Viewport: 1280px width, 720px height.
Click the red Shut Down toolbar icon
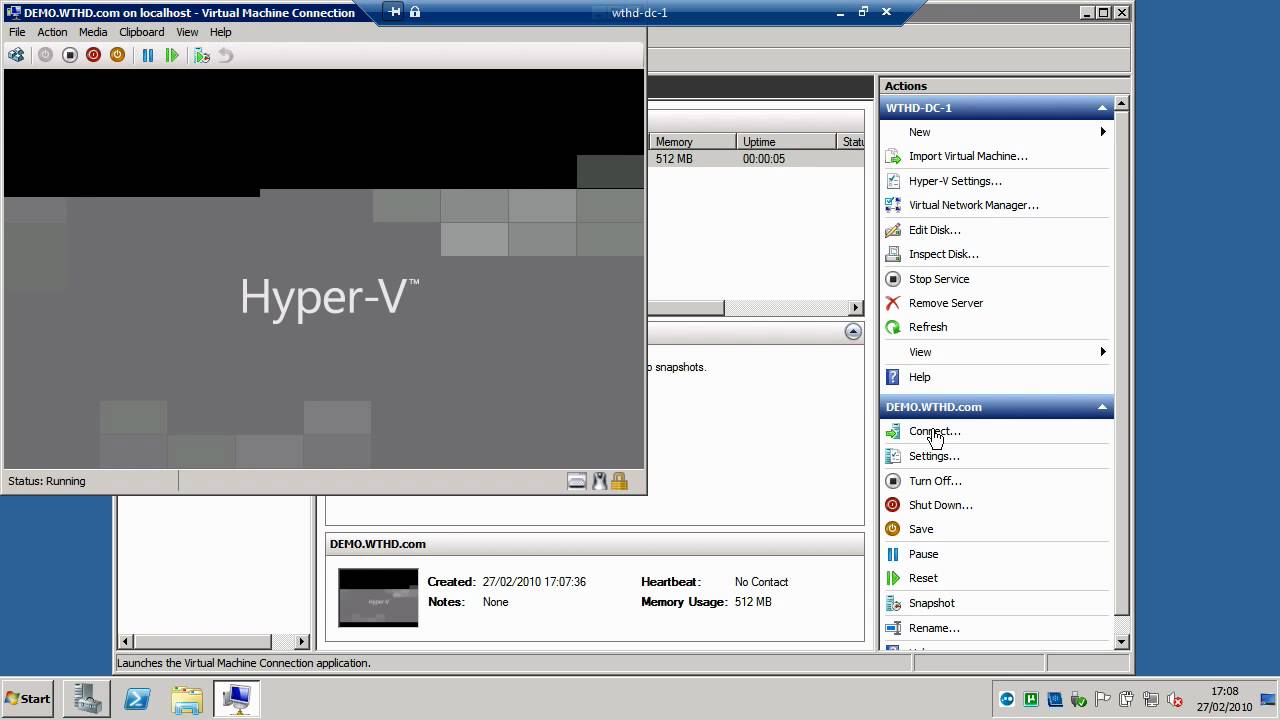pyautogui.click(x=93, y=55)
